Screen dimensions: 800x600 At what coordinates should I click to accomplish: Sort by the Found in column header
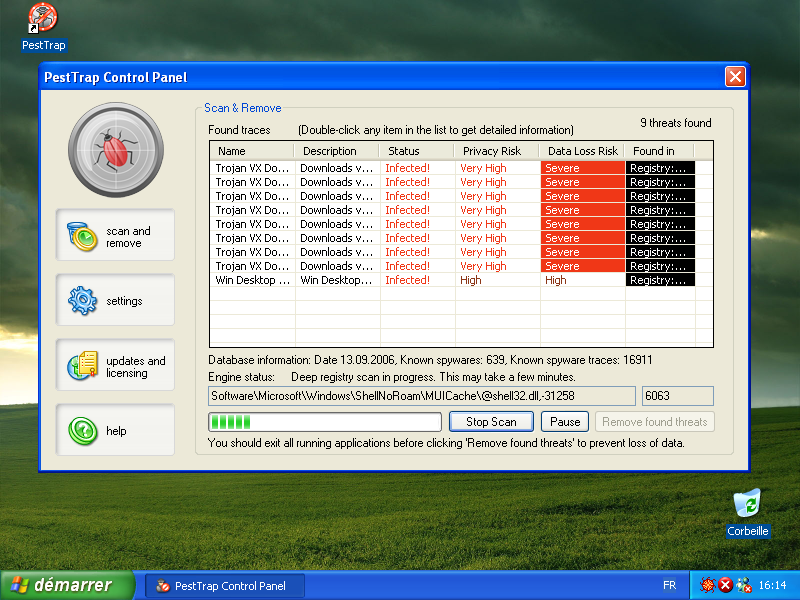659,151
